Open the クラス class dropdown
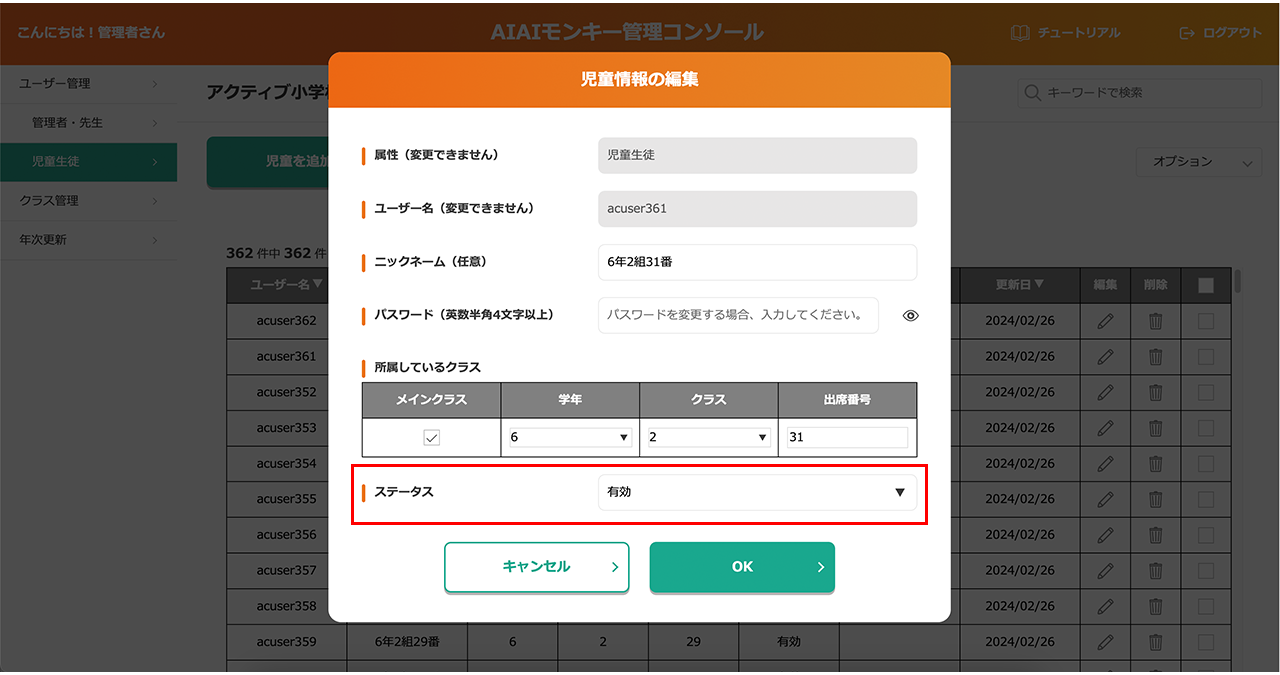1280x675 pixels. coord(708,438)
